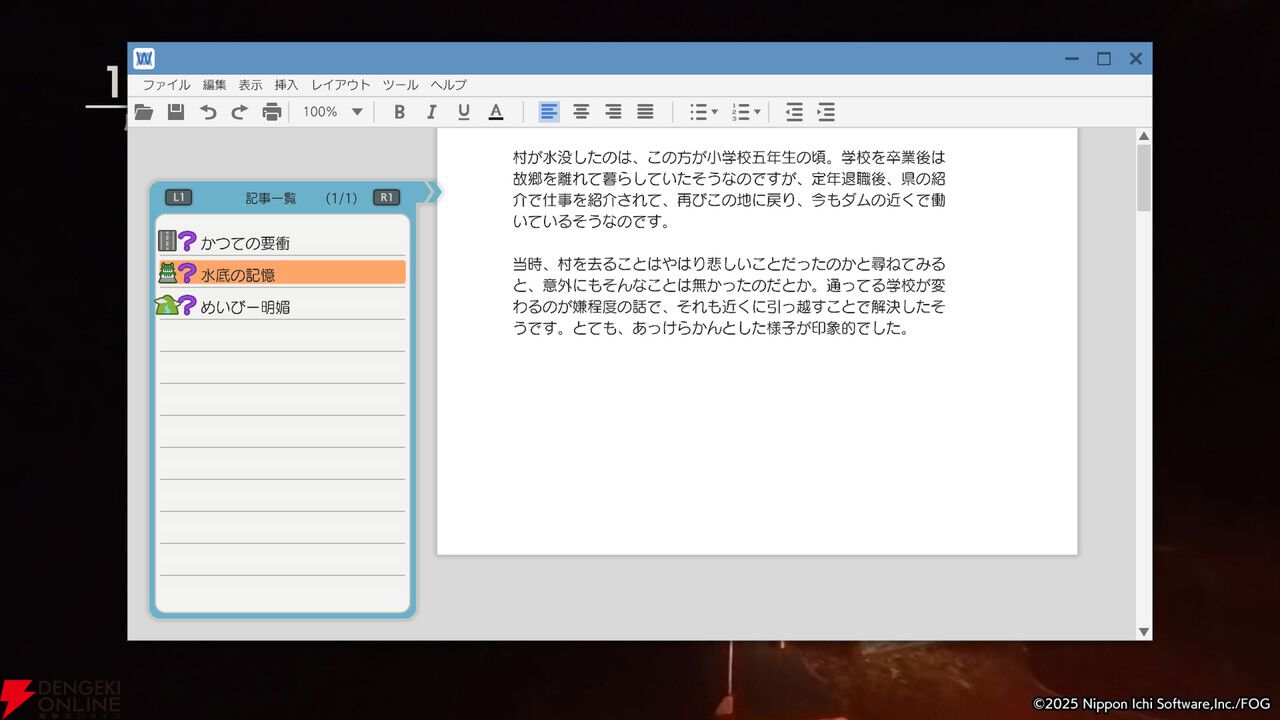Screen dimensions: 1280x720
Task: Decrease indent with the toolbar icon
Action: (x=794, y=112)
